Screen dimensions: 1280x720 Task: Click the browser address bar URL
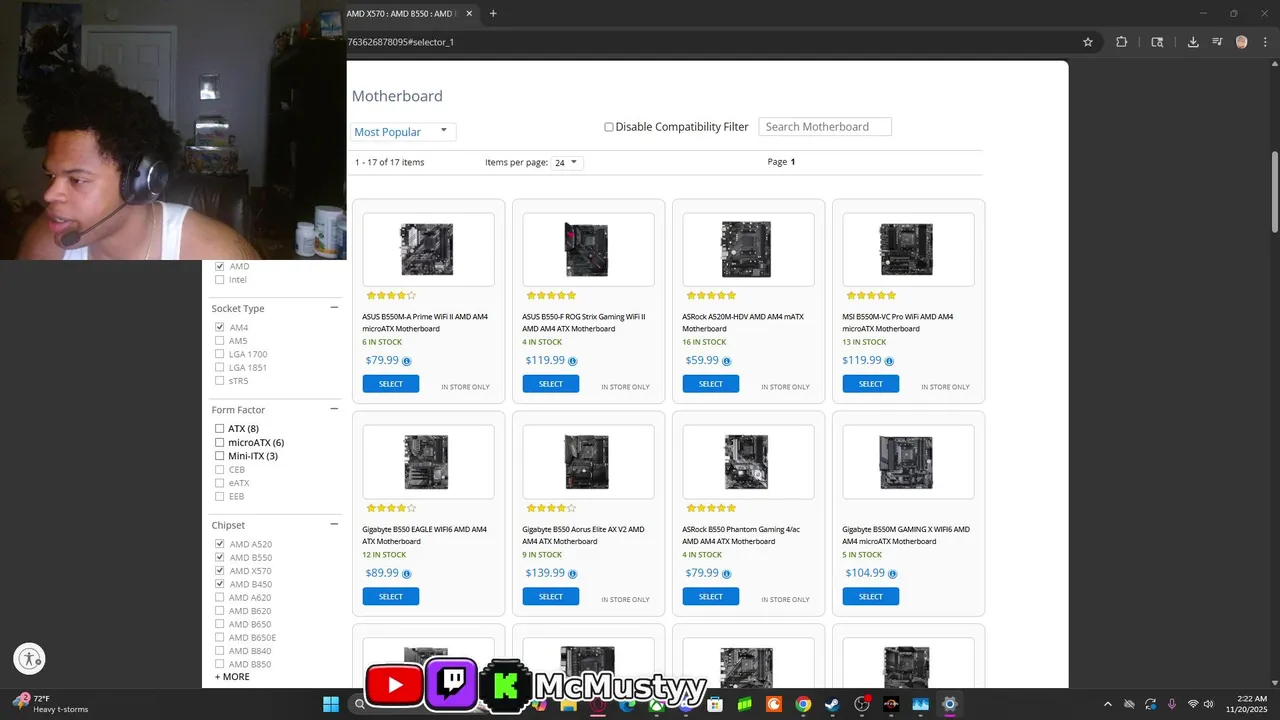click(x=401, y=42)
